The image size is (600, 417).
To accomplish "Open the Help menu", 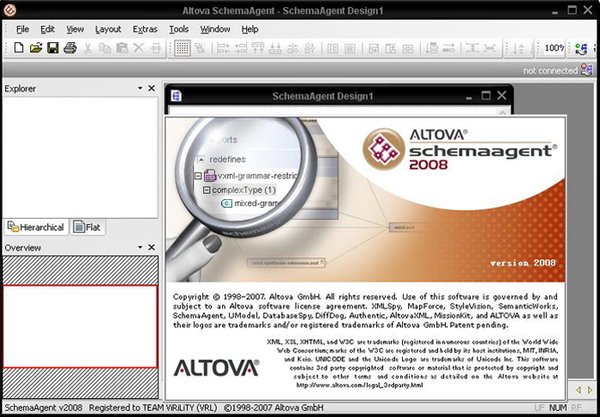I will [249, 29].
